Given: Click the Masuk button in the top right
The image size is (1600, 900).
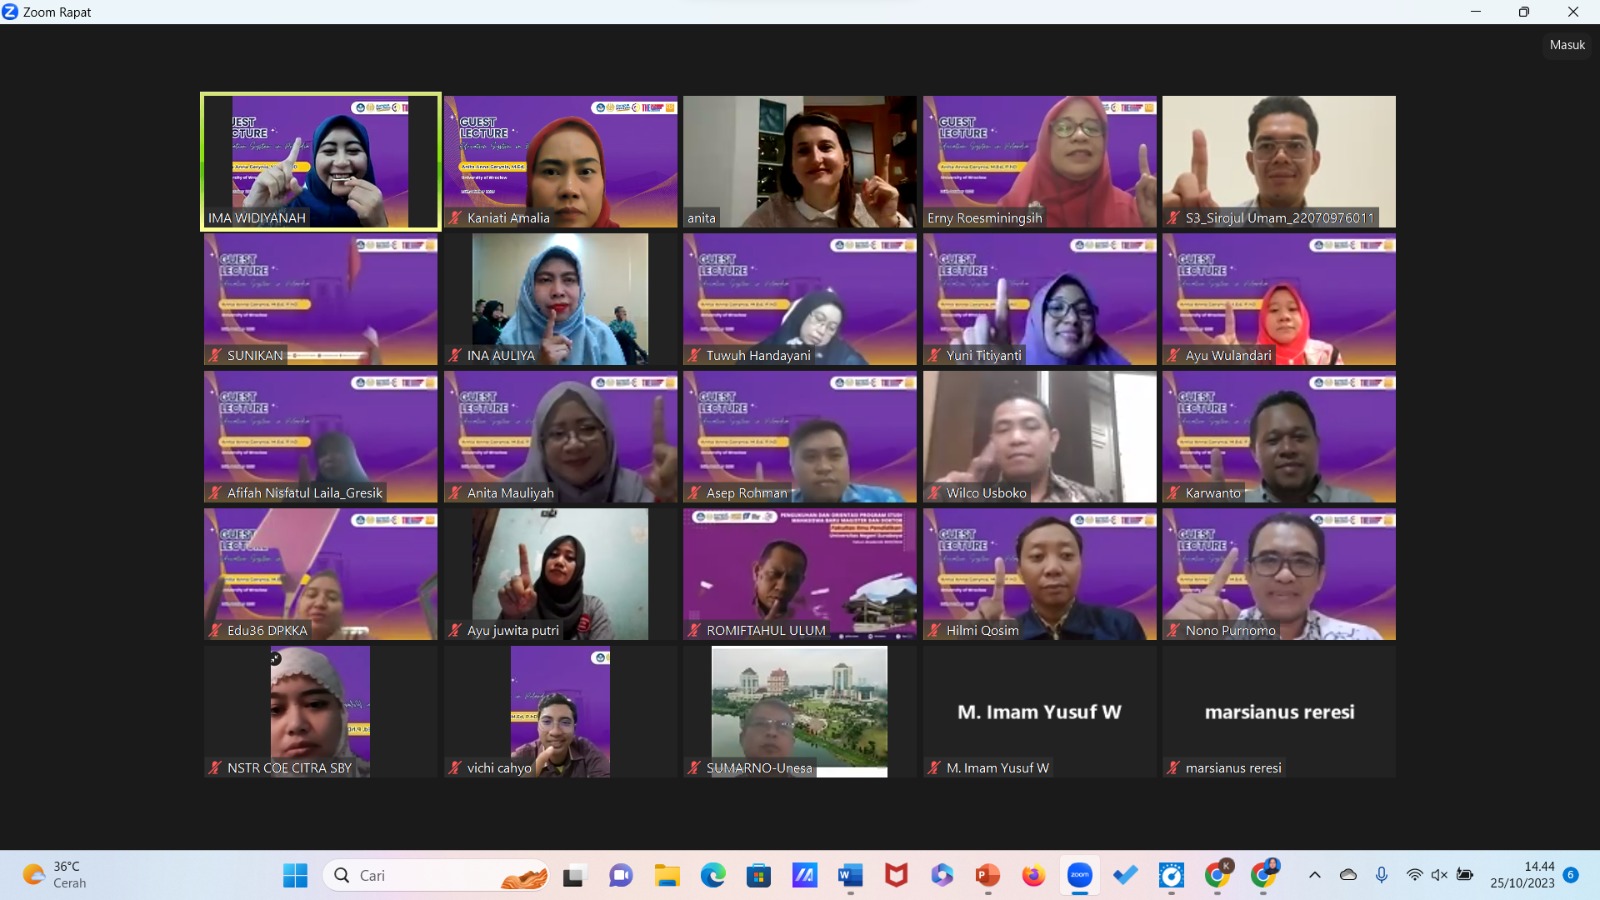Looking at the screenshot, I should [1566, 45].
